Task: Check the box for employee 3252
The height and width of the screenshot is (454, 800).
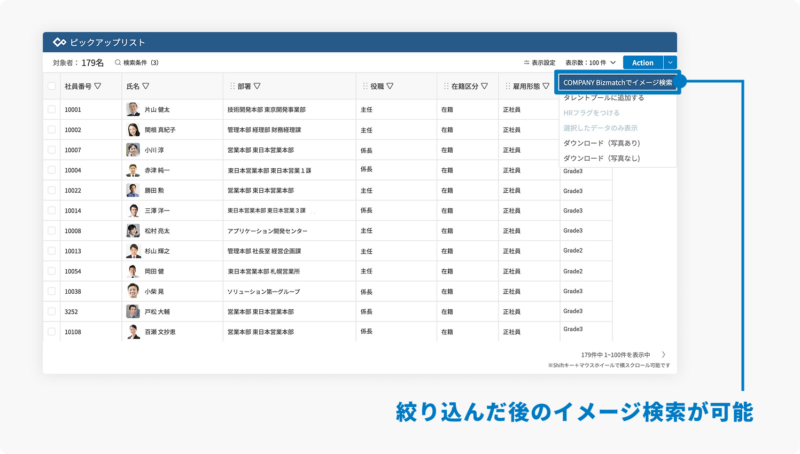Action: point(52,311)
